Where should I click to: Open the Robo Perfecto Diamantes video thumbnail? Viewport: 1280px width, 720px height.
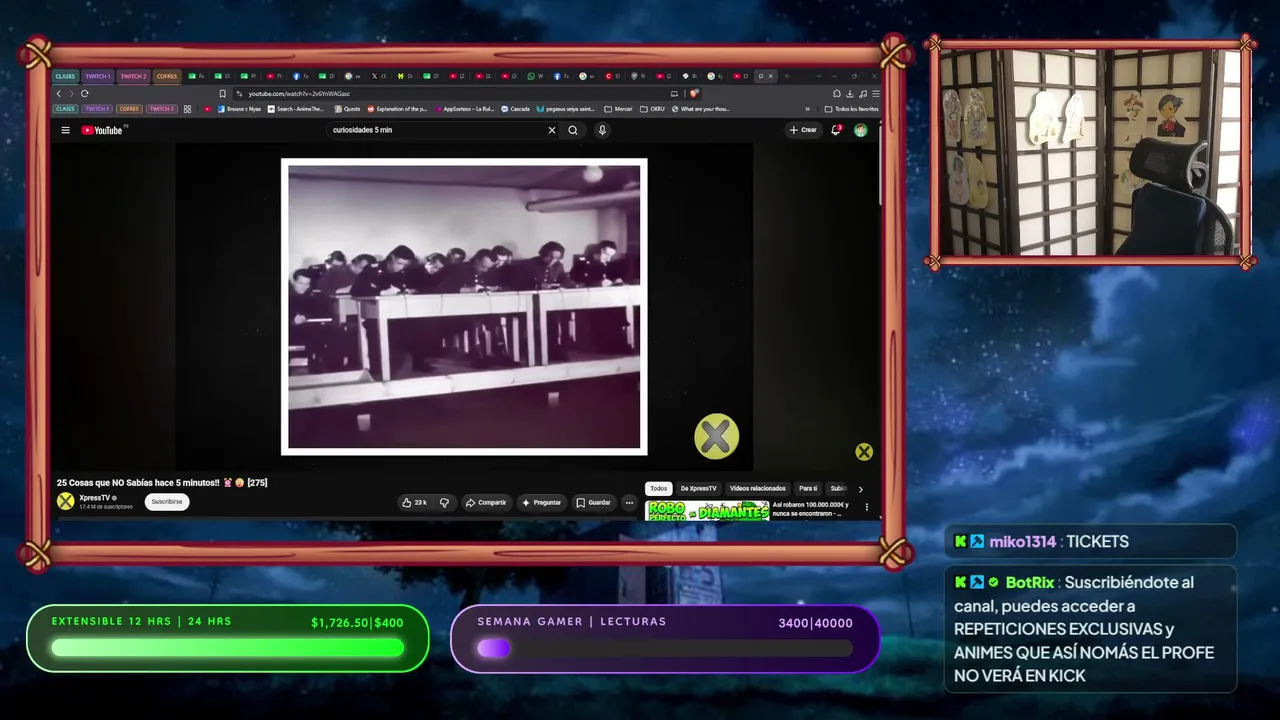(x=708, y=510)
